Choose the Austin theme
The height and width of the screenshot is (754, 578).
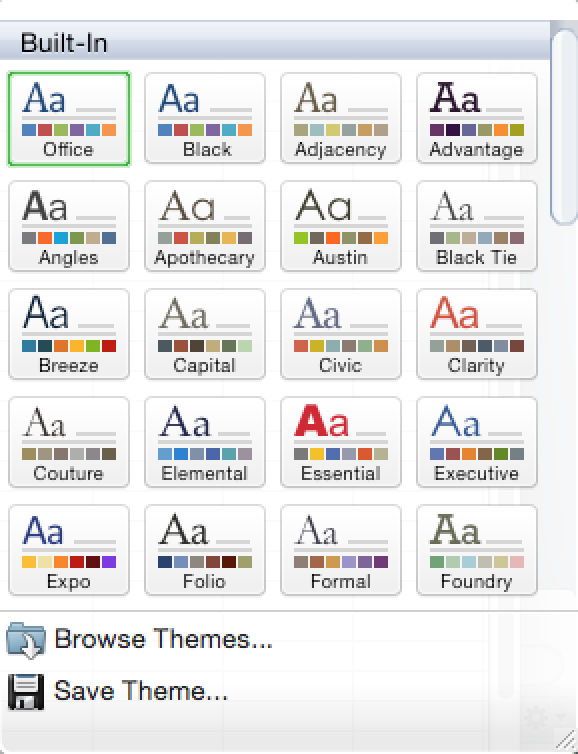(341, 226)
